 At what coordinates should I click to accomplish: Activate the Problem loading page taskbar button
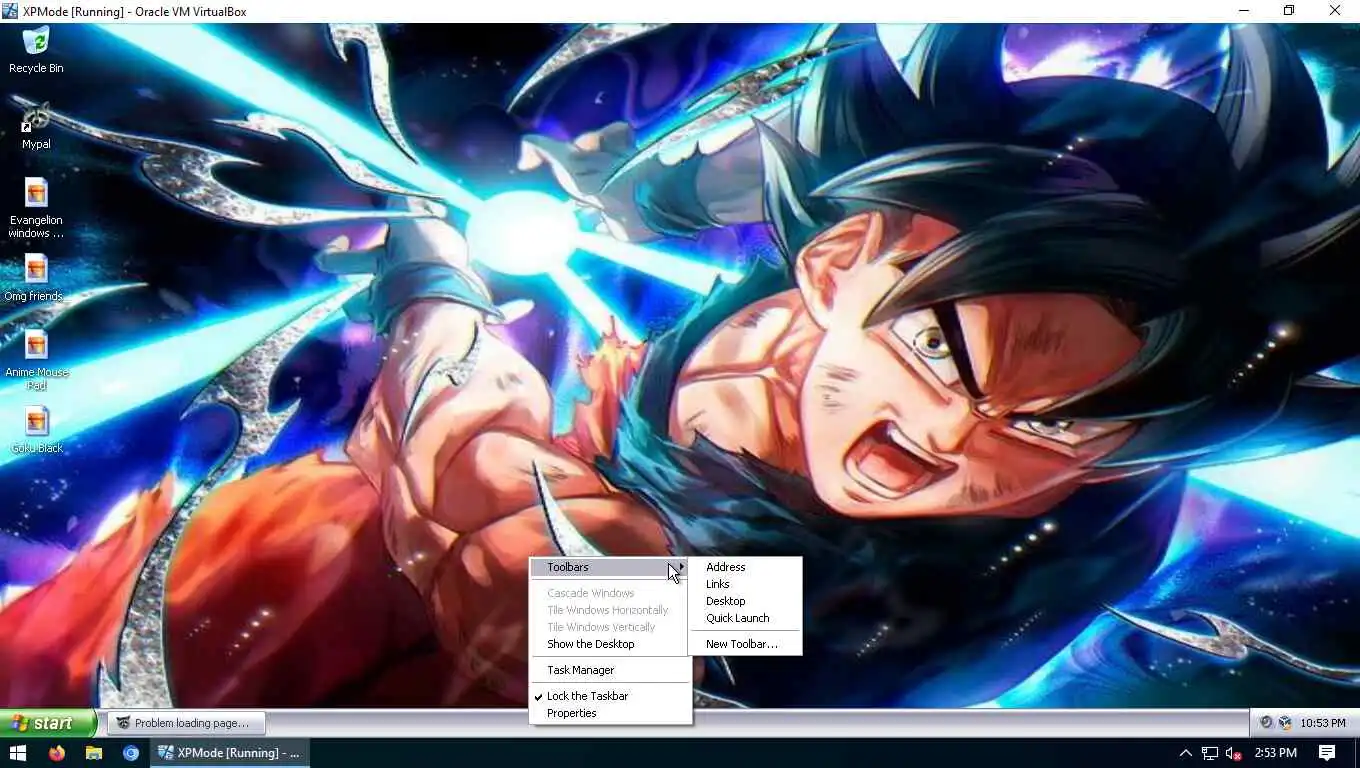[188, 723]
